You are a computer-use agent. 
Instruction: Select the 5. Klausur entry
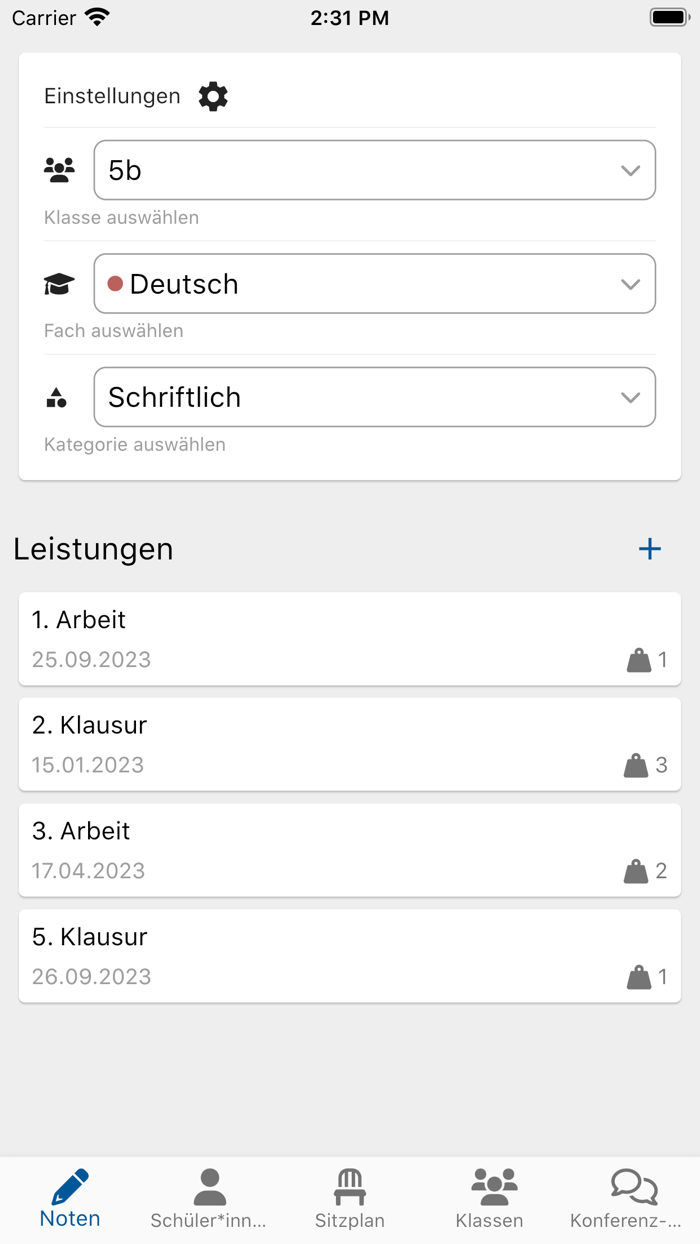click(x=349, y=955)
